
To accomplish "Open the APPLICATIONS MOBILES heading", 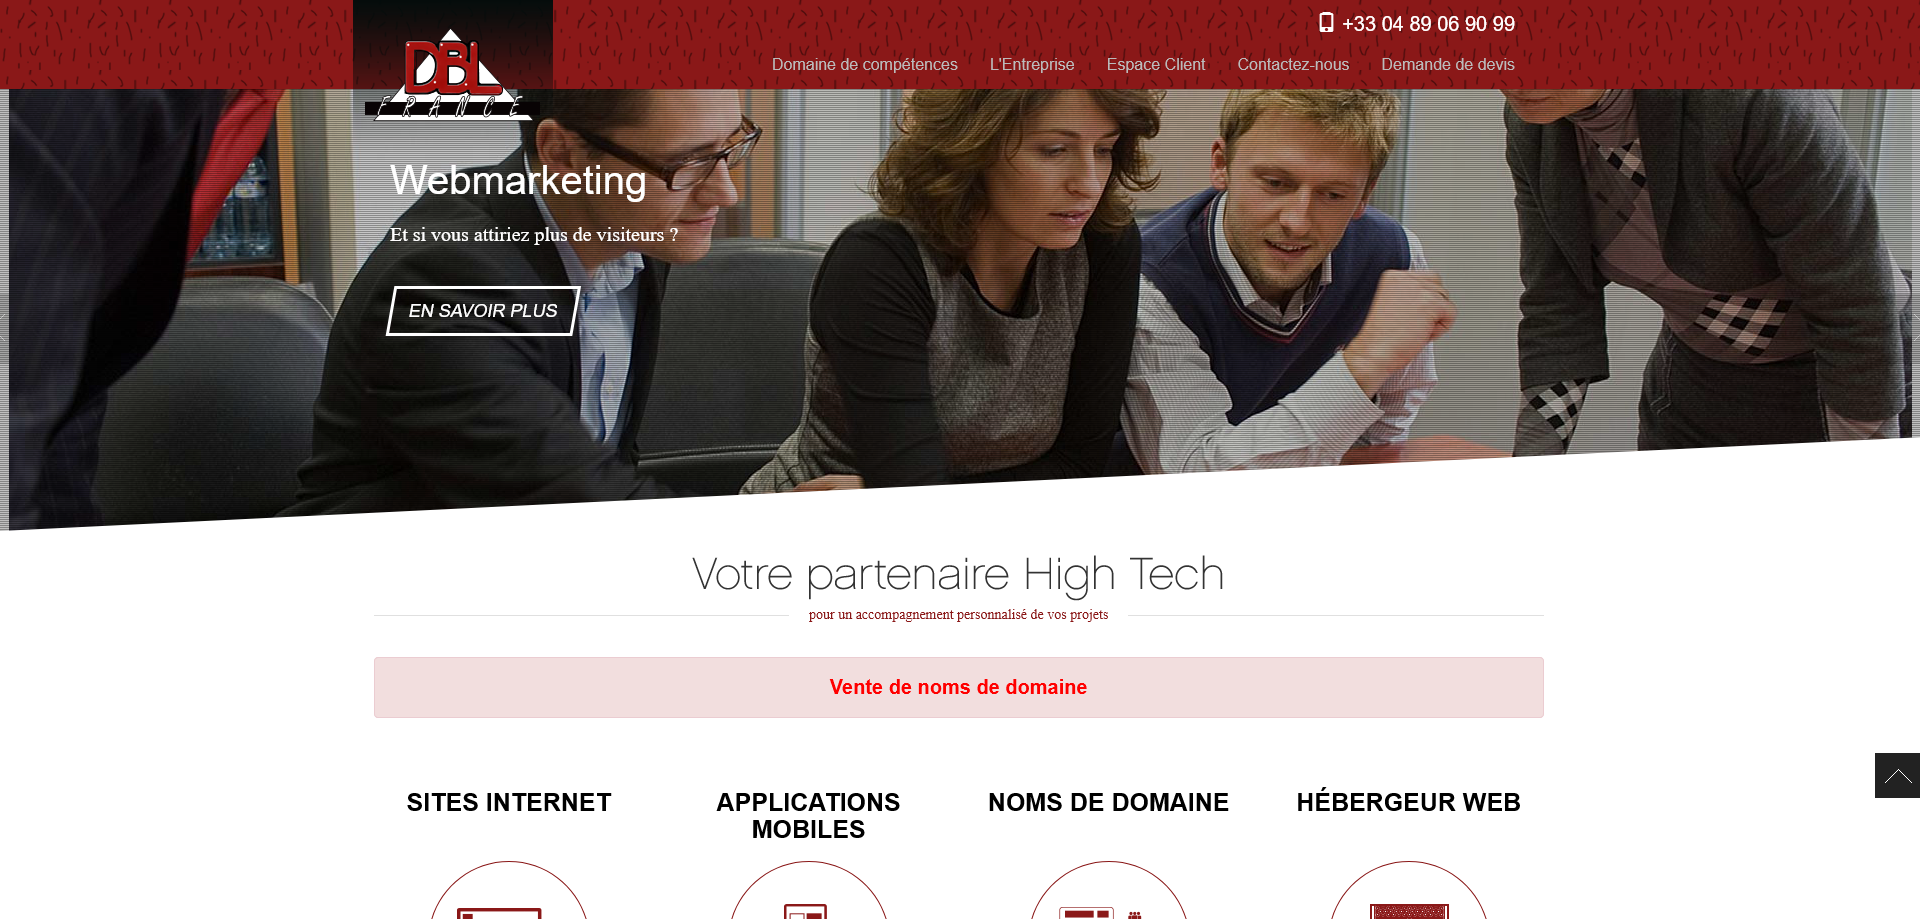I will (x=808, y=816).
